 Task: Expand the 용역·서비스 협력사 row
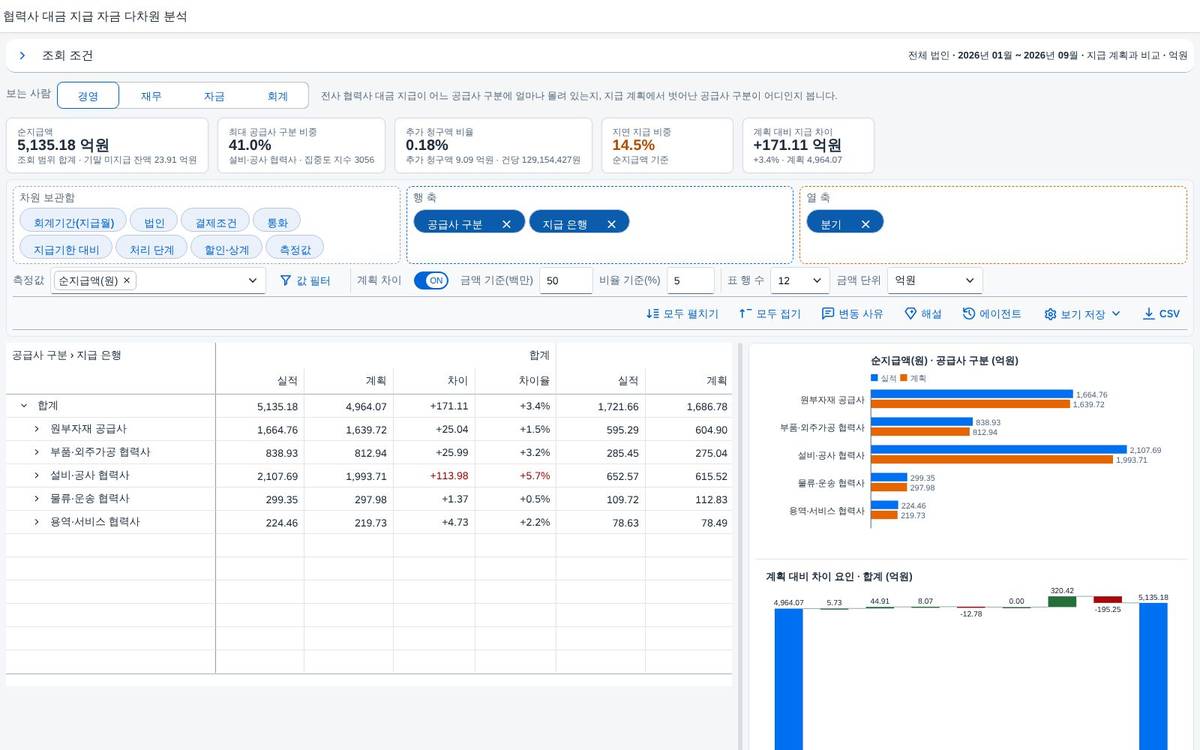[37, 522]
